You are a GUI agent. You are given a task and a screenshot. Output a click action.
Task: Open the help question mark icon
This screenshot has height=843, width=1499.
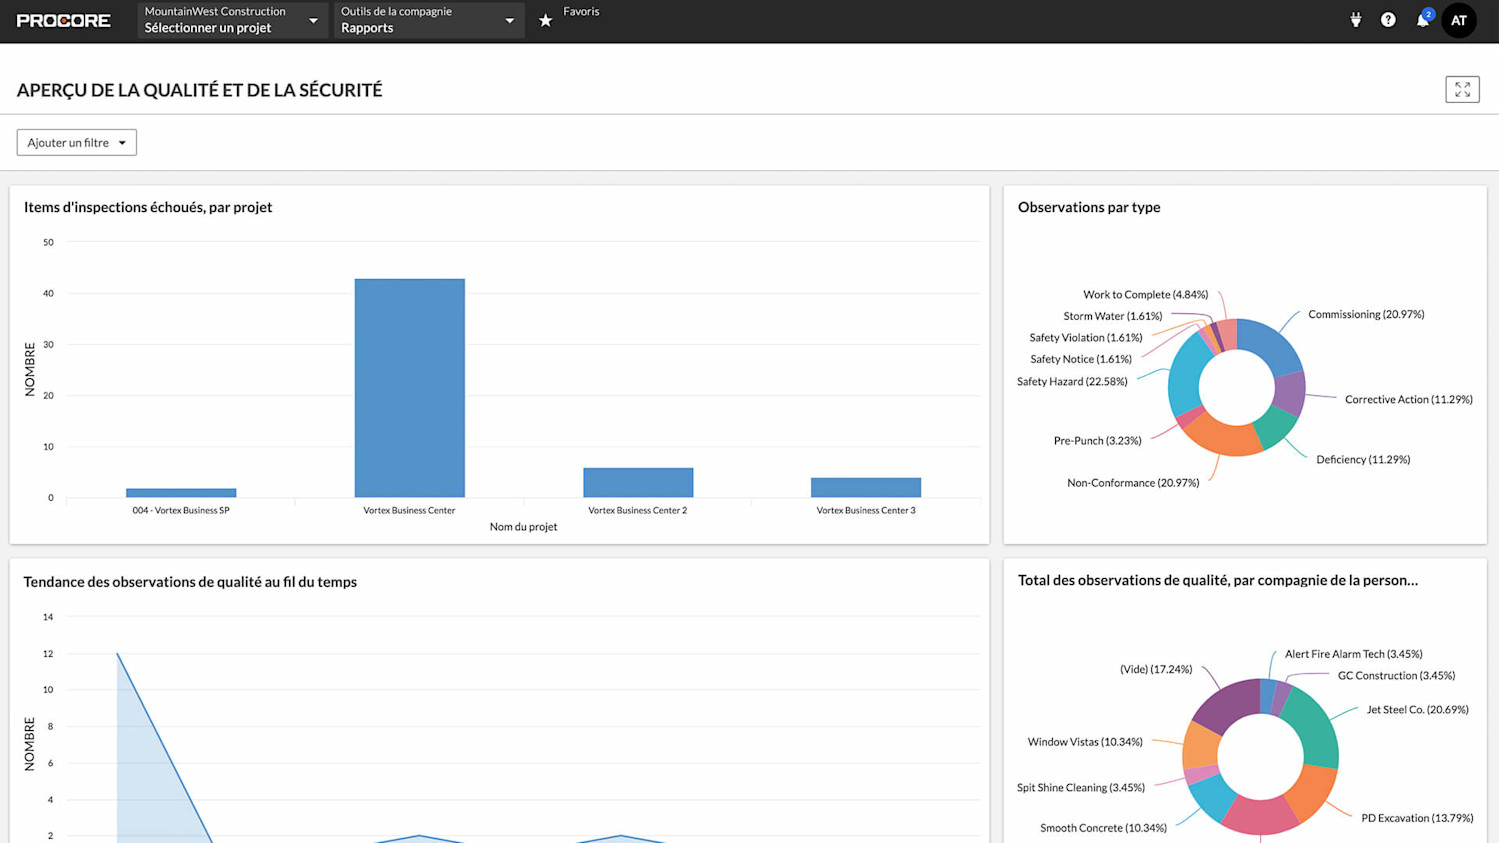pos(1388,20)
